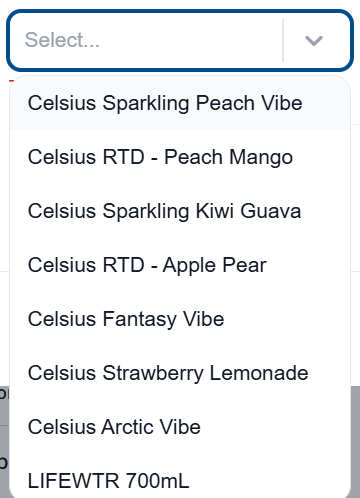Select the Apple Pear RTD item

pyautogui.click(x=180, y=265)
